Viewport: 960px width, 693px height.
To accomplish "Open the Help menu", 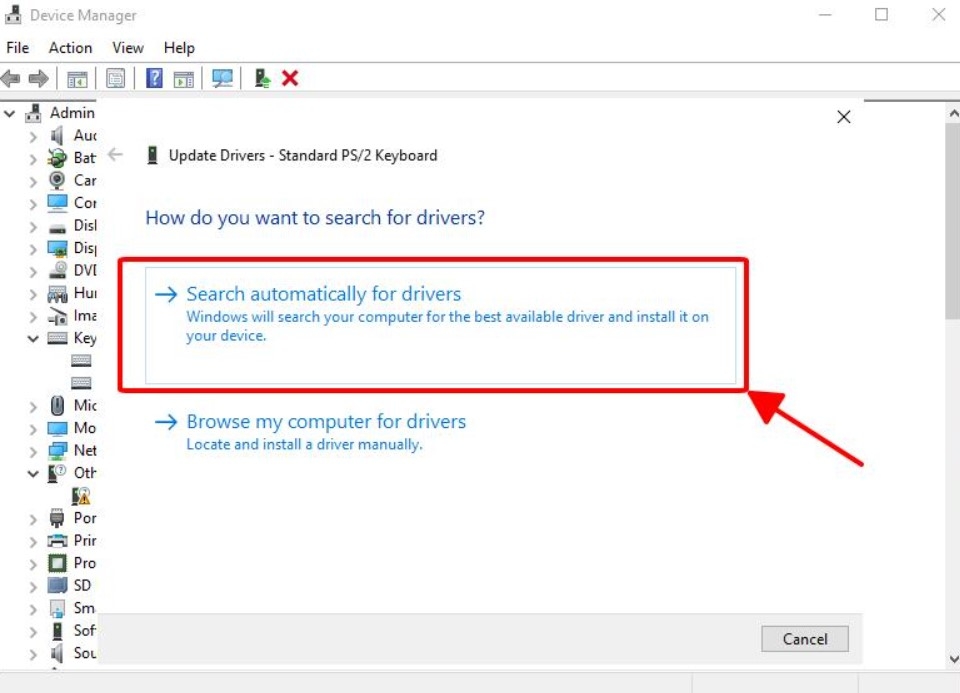I will tap(179, 48).
